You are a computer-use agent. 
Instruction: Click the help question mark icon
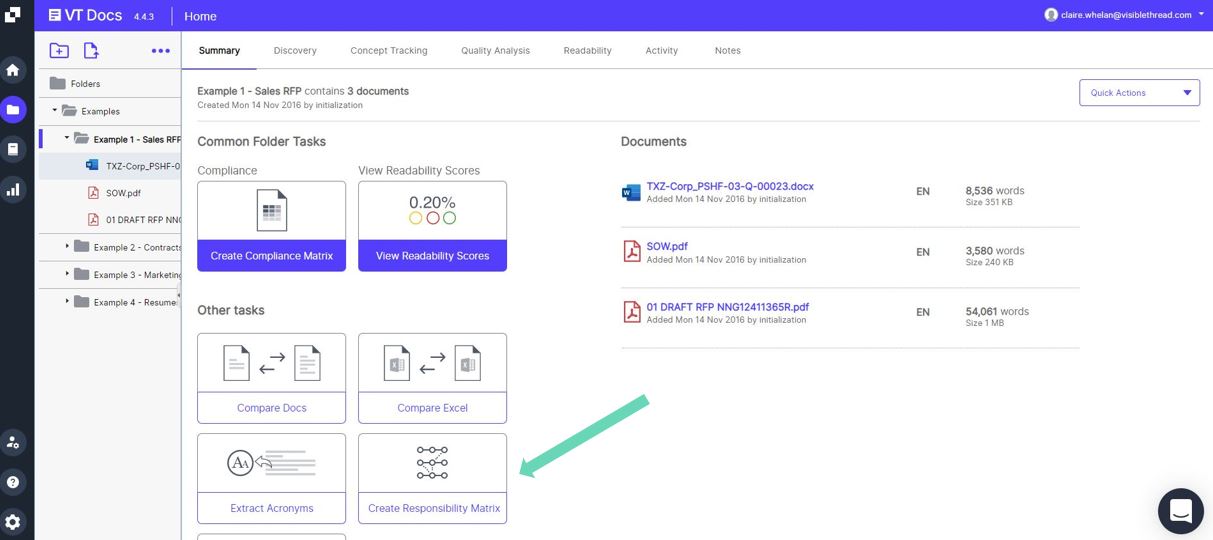13,482
